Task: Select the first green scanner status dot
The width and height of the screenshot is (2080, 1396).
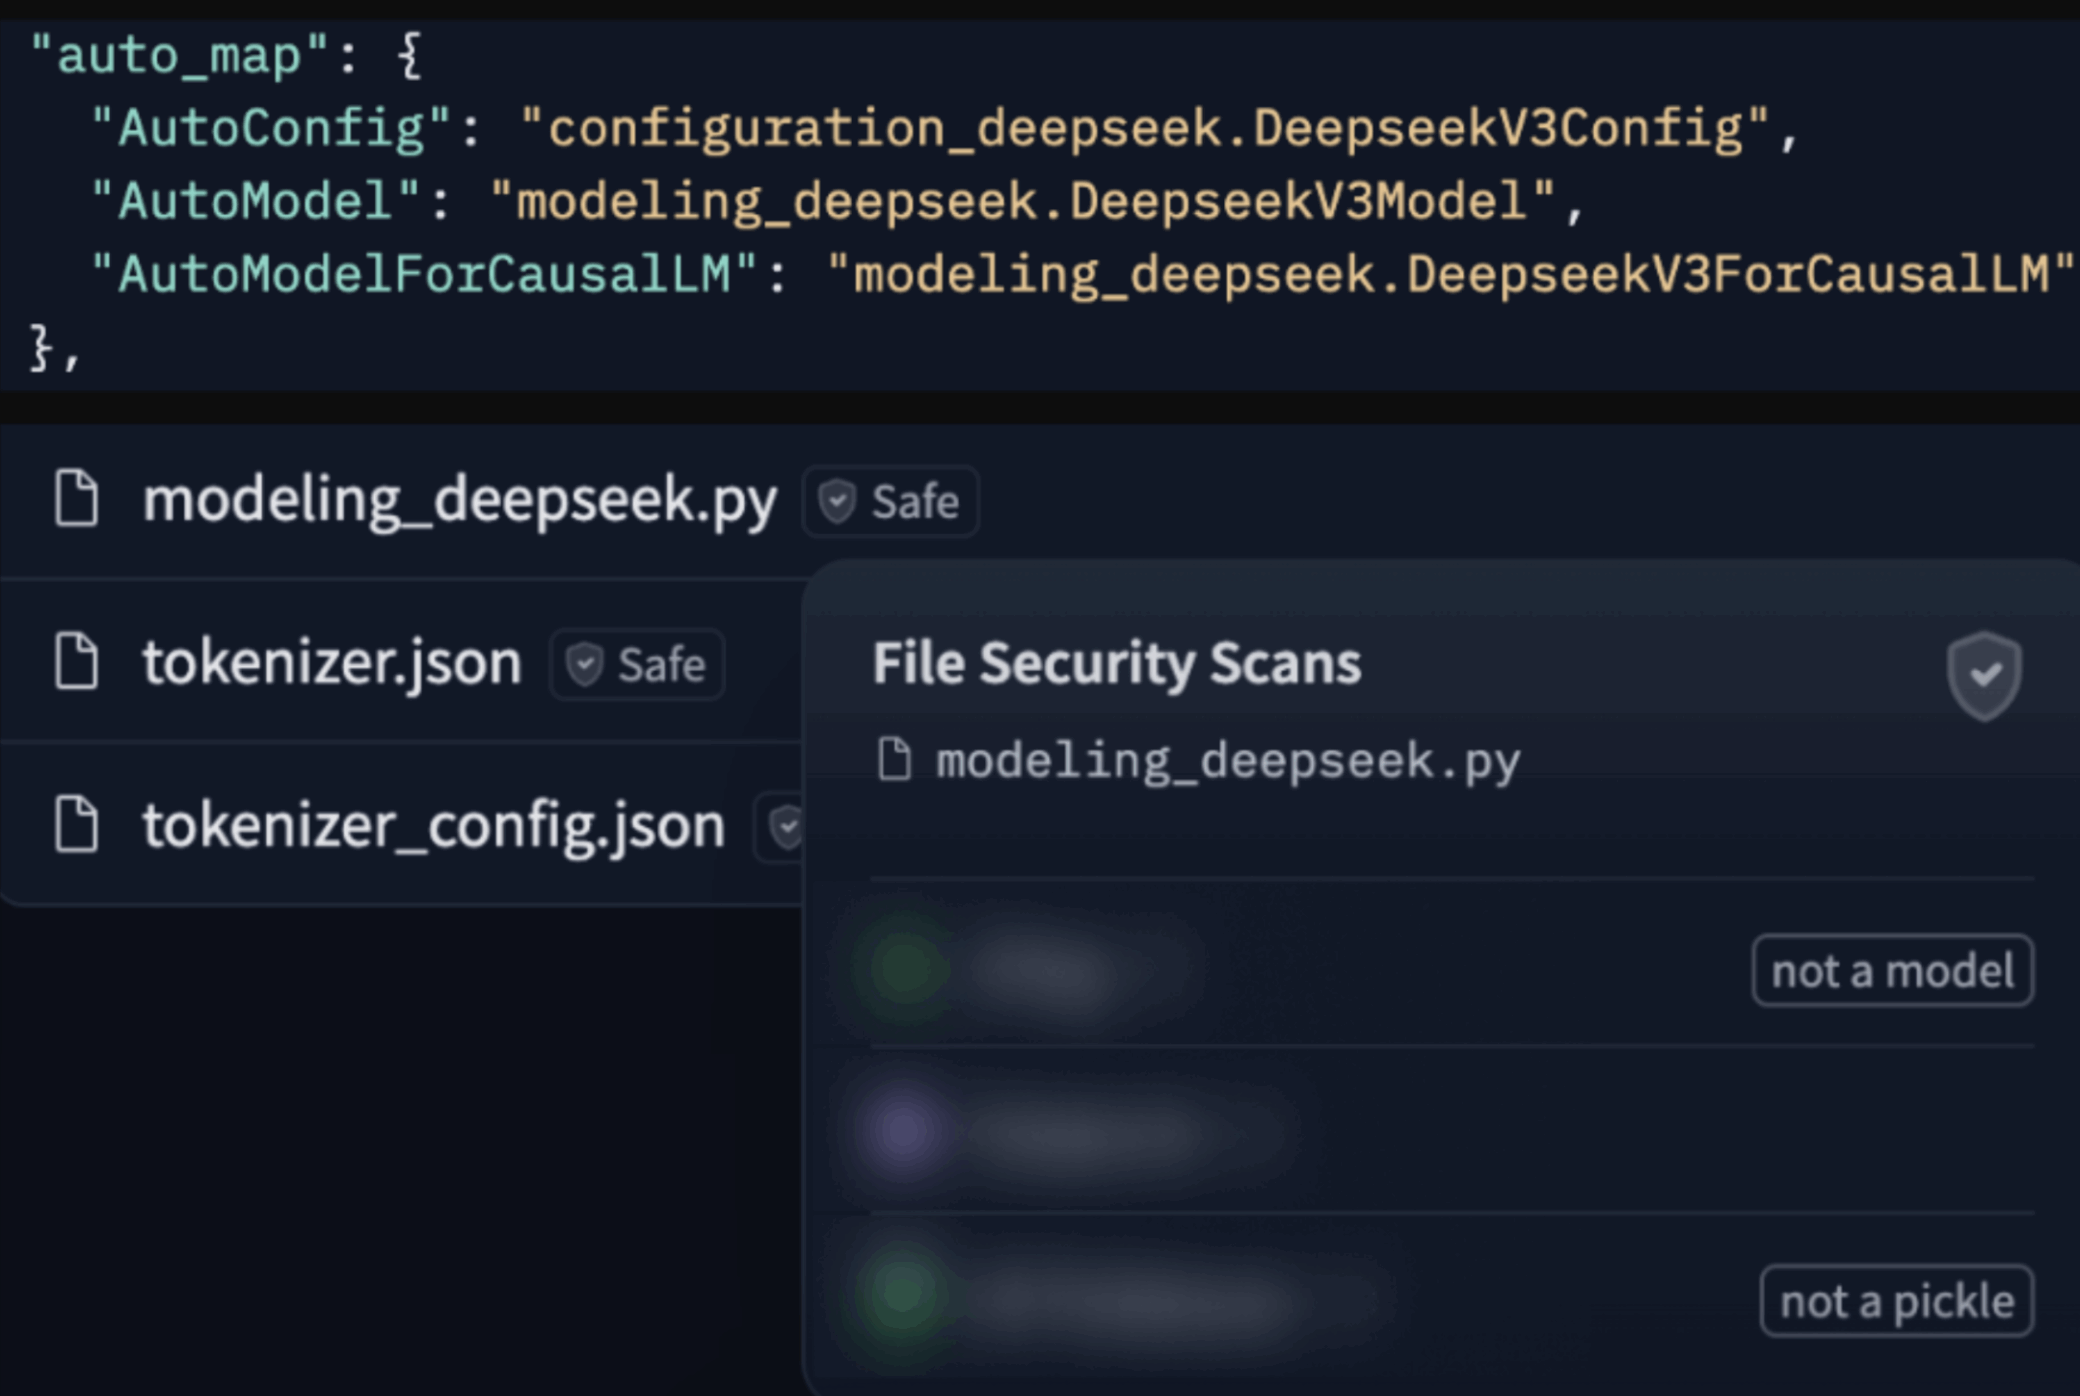Action: tap(905, 967)
